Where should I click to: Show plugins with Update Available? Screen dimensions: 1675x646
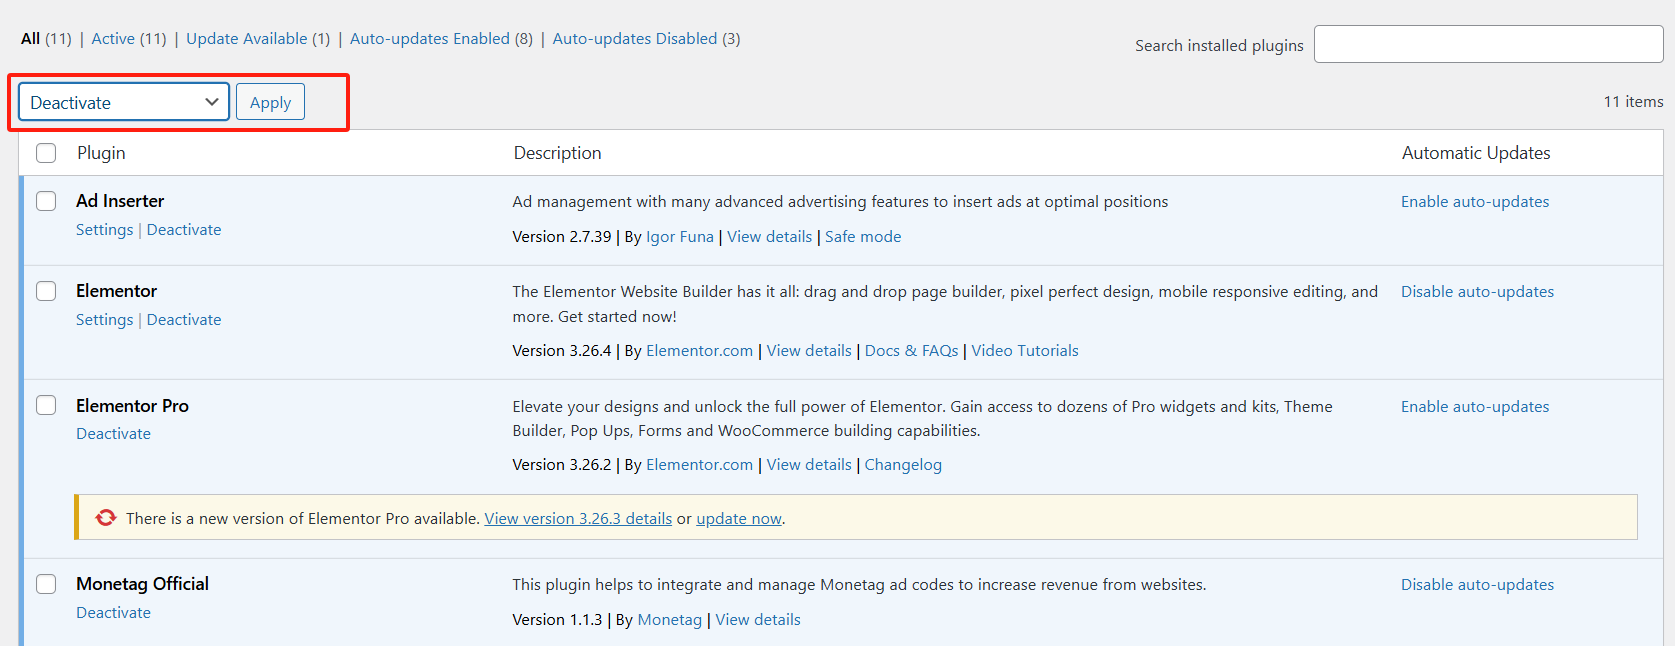point(246,38)
